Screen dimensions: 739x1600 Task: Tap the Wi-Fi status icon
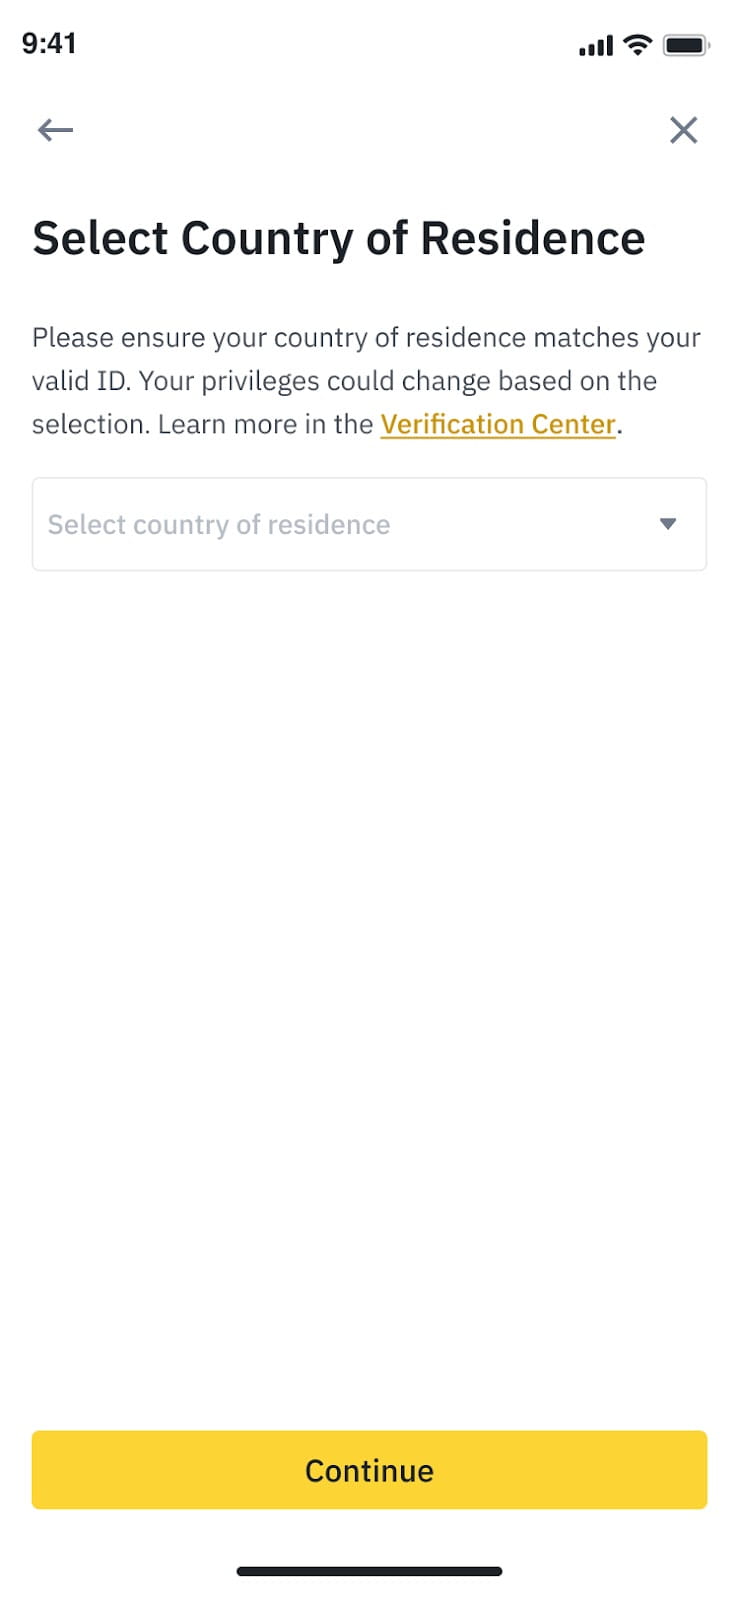(x=636, y=45)
